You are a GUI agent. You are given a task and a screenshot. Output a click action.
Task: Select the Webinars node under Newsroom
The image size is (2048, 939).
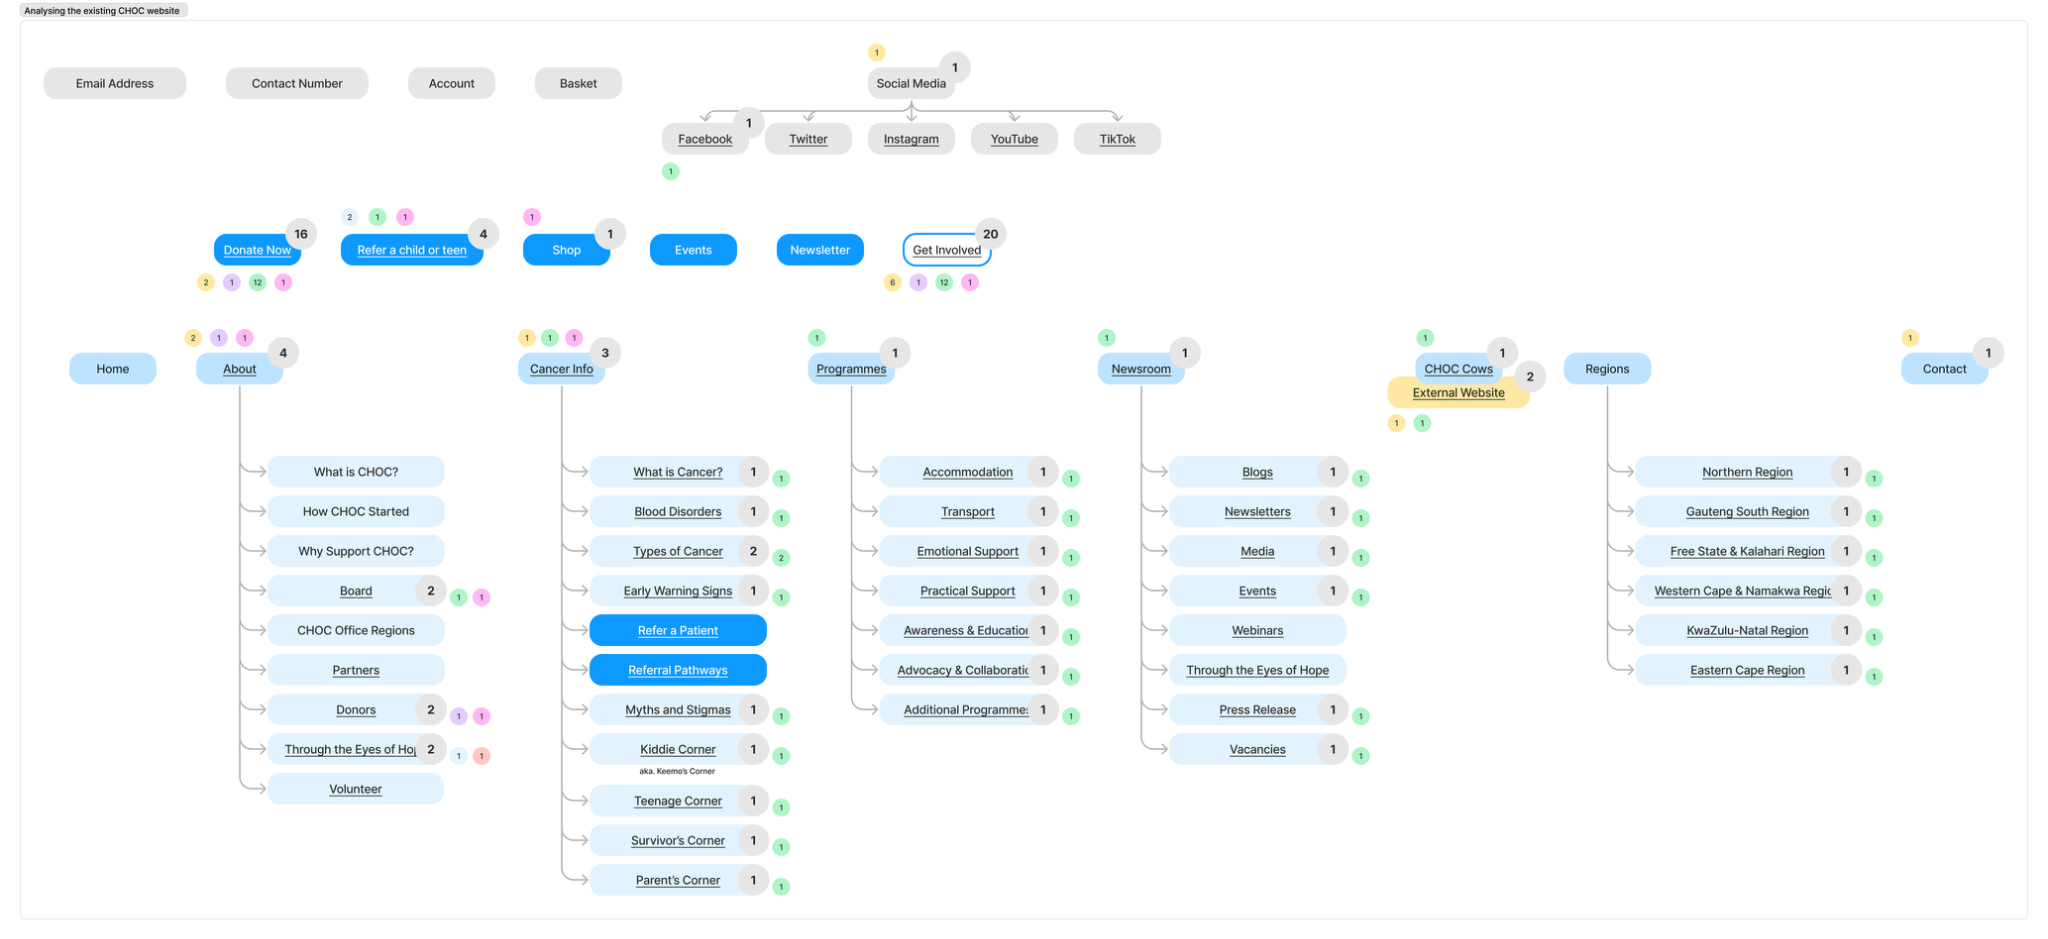click(x=1258, y=631)
